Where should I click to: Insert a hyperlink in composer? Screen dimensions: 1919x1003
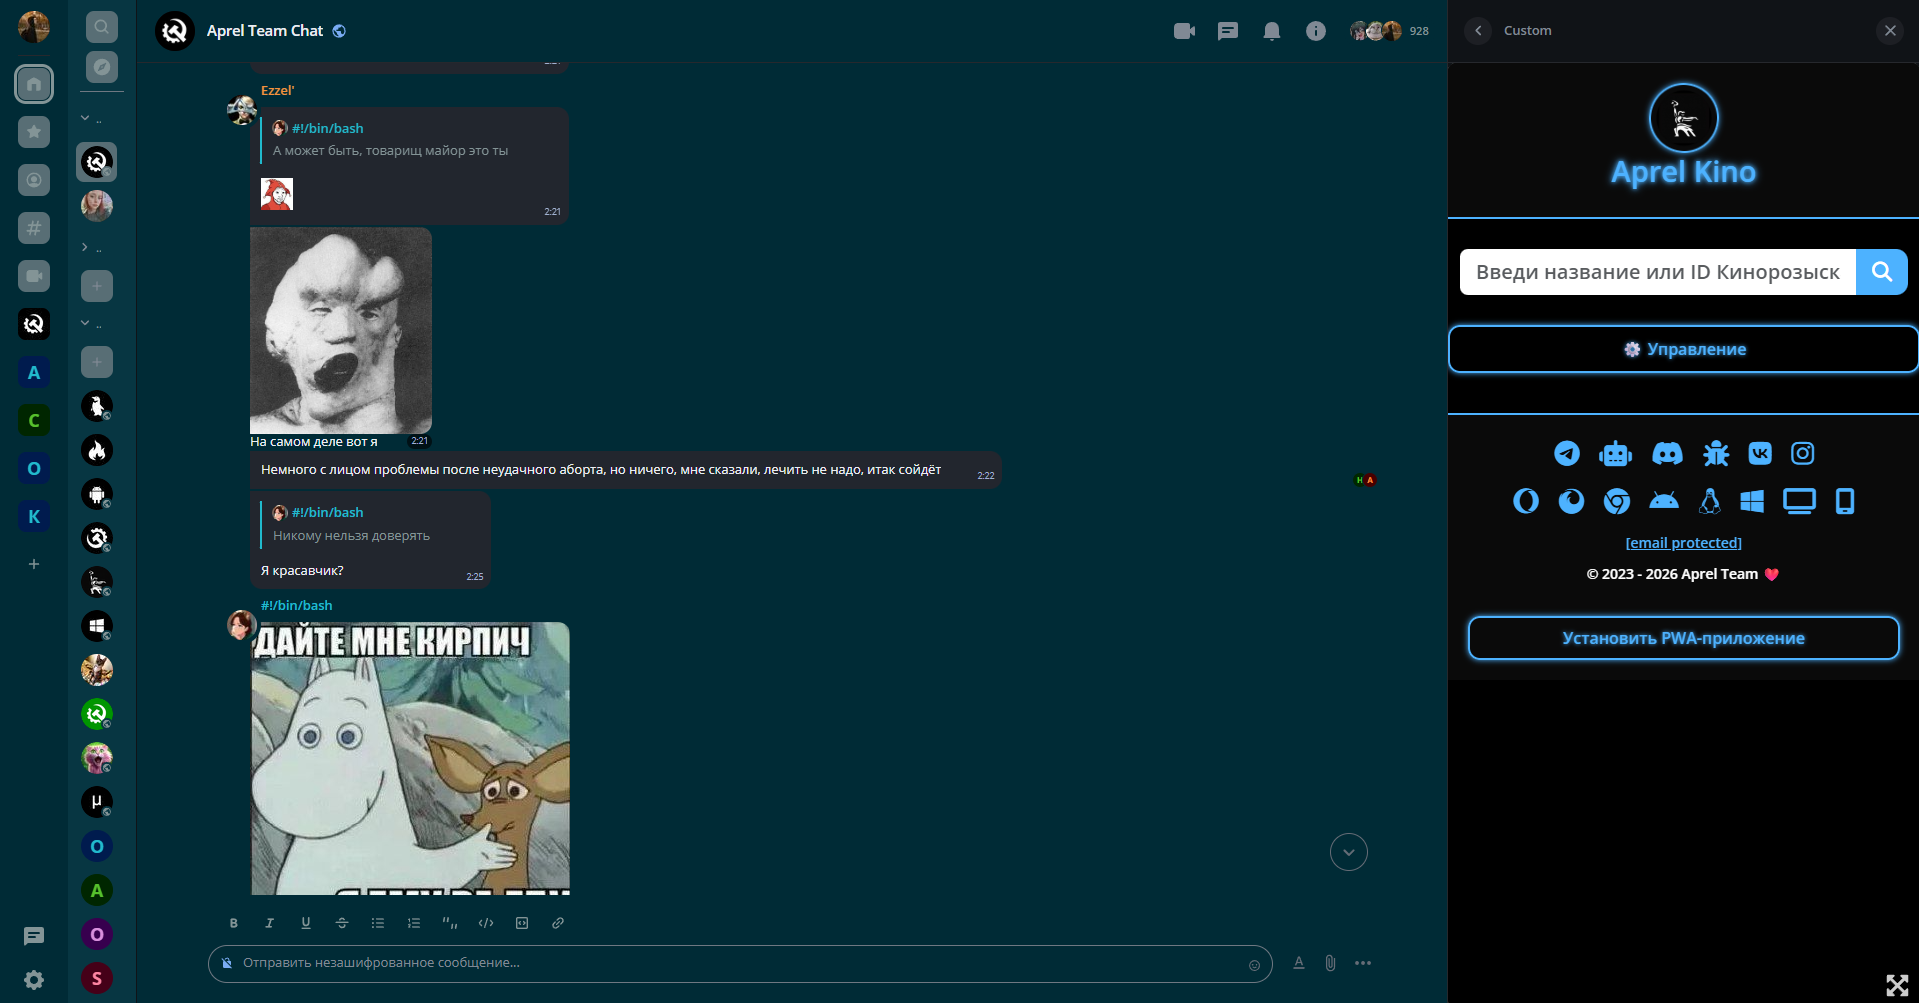tap(558, 923)
